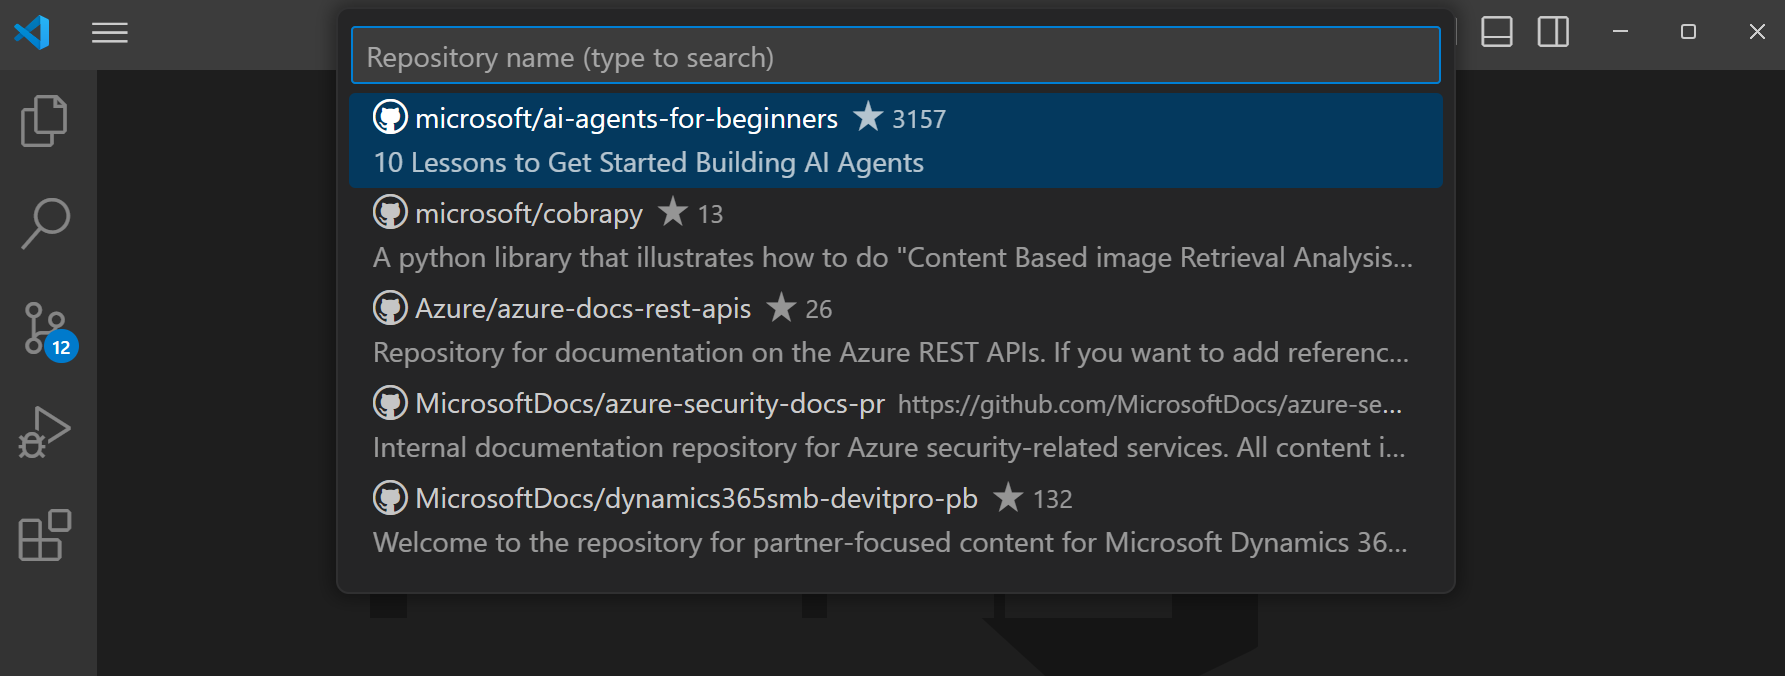Toggle the secondary side bar layout button
1785x676 pixels.
1553,32
